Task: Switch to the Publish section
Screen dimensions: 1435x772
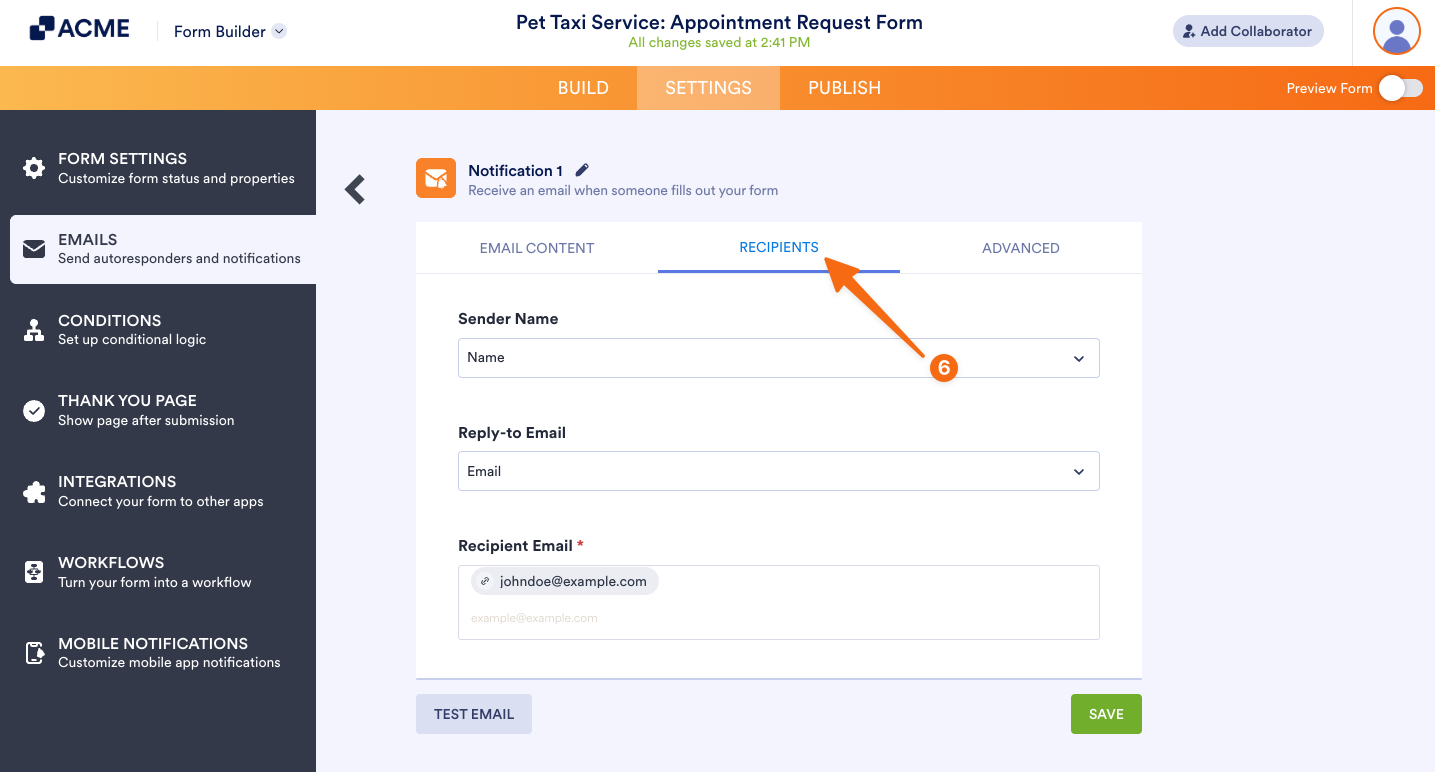Action: 843,87
